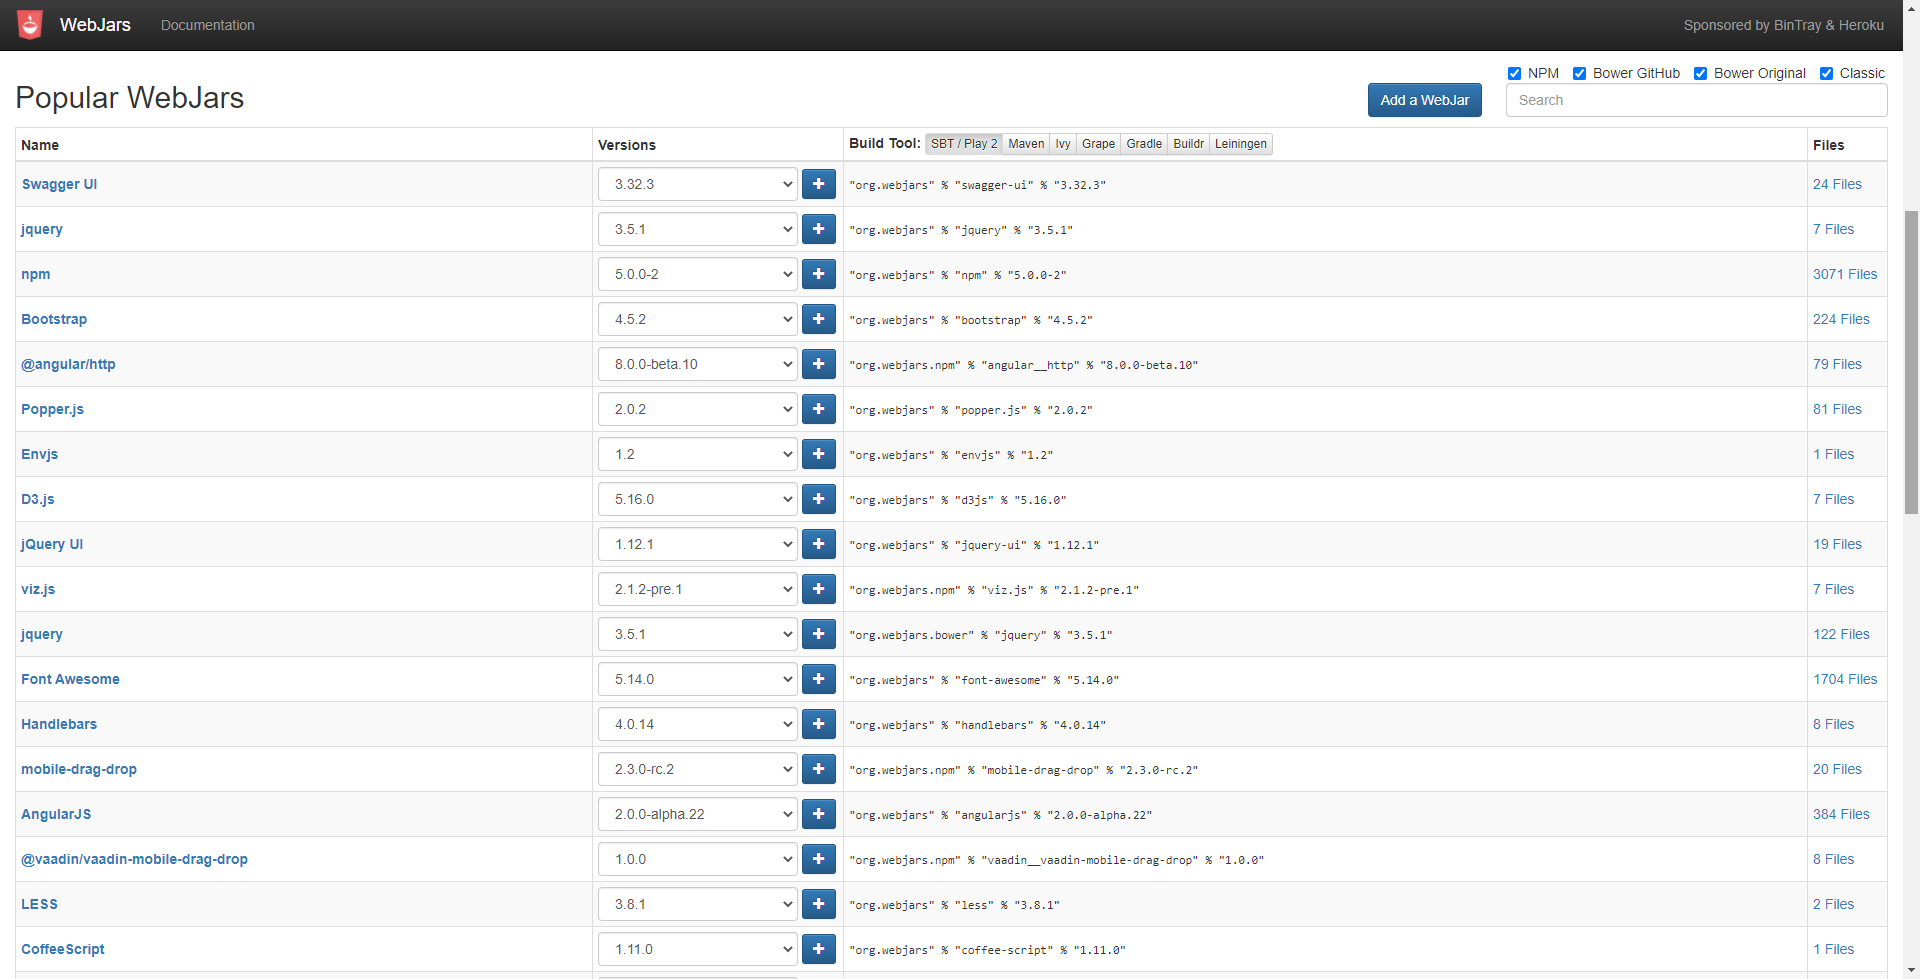Open the Swagger UI project link

59,184
